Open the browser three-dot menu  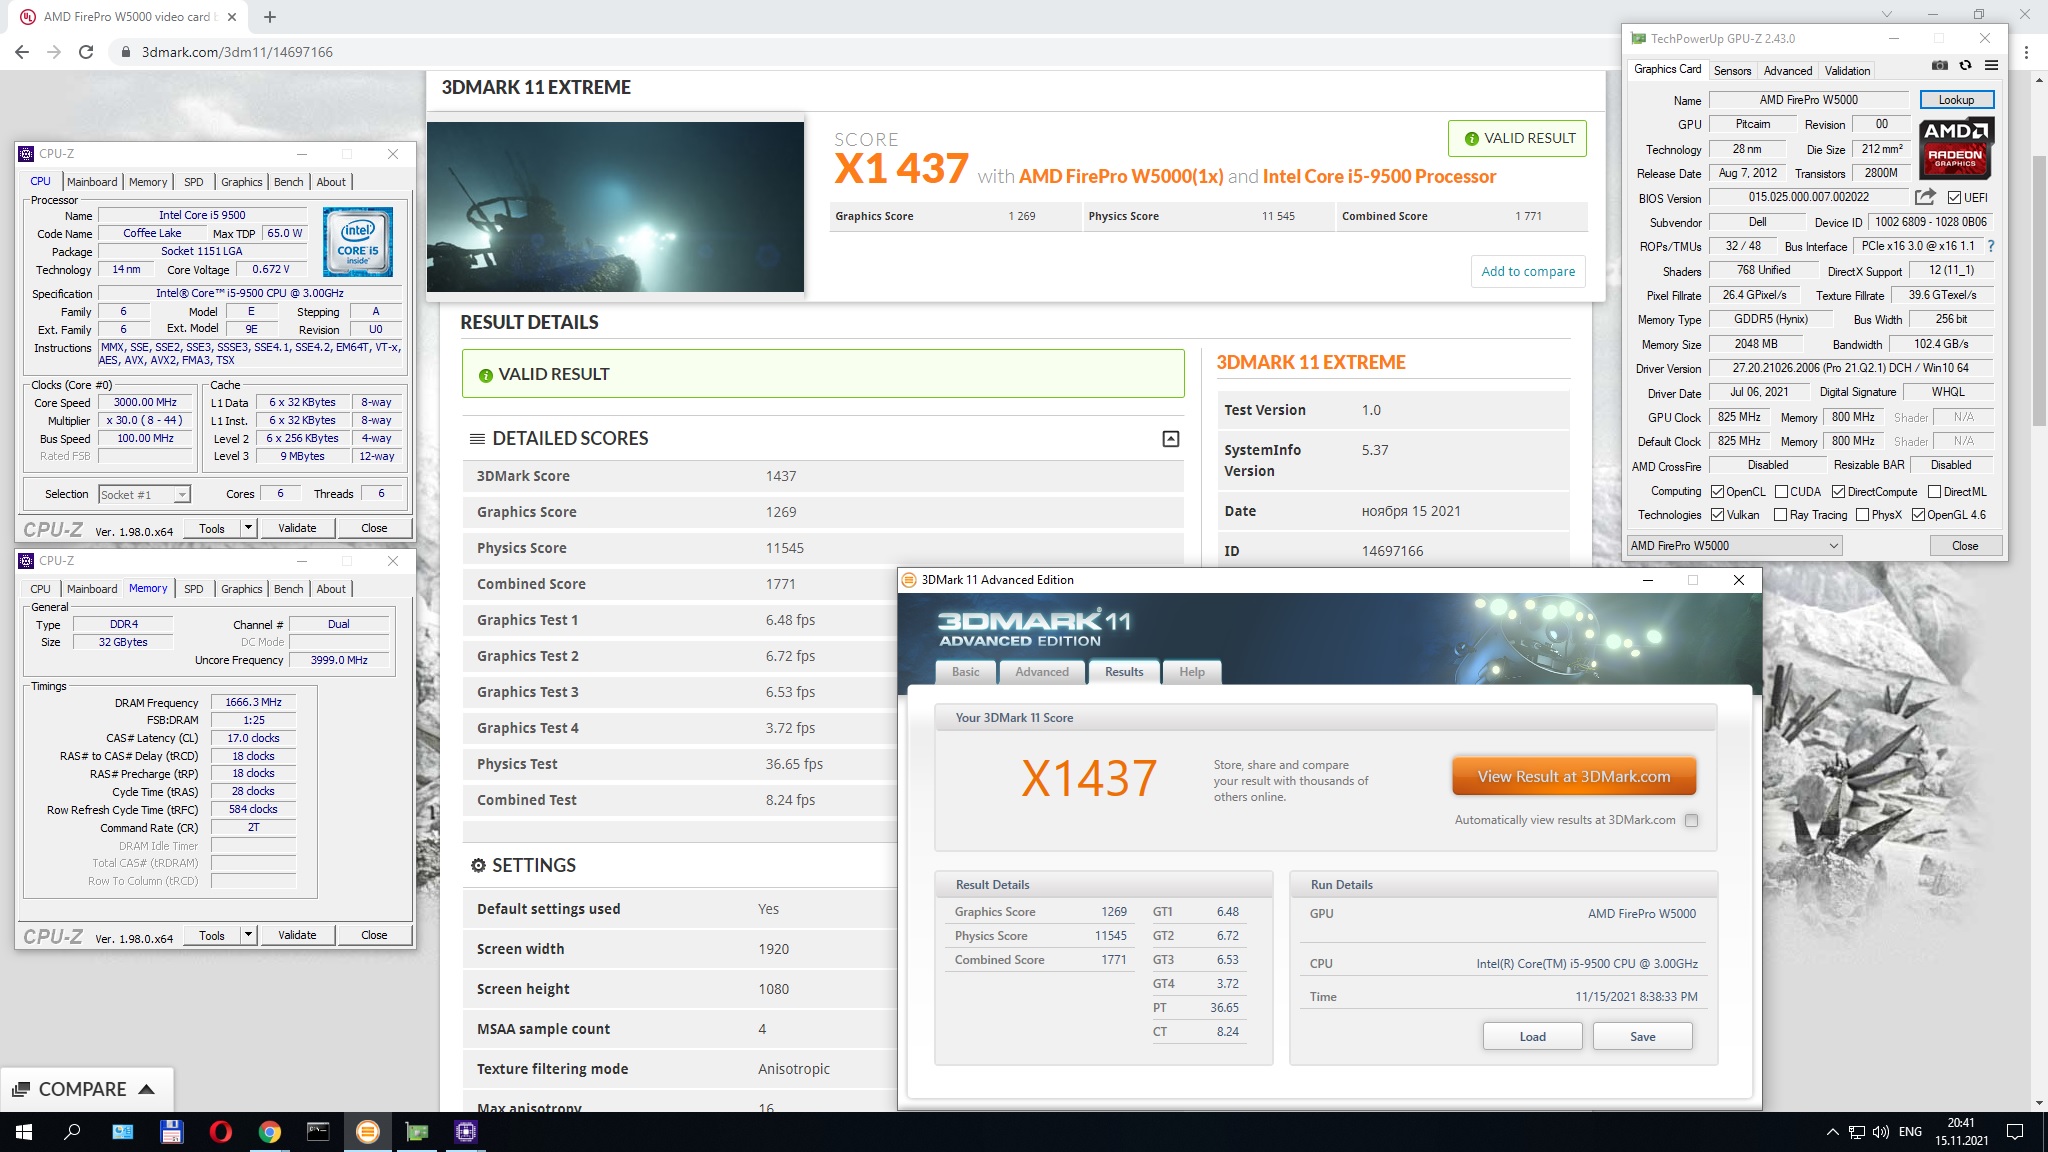[x=2027, y=52]
